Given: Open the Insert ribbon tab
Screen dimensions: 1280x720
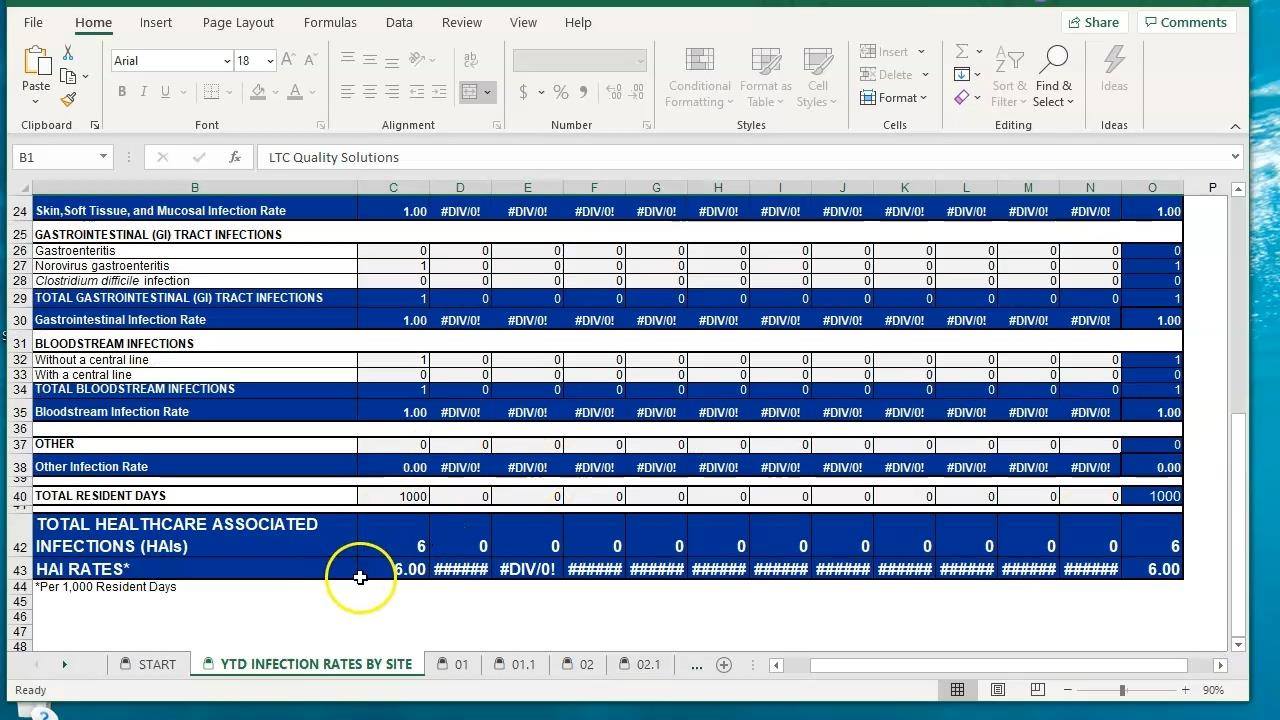Looking at the screenshot, I should pyautogui.click(x=156, y=22).
